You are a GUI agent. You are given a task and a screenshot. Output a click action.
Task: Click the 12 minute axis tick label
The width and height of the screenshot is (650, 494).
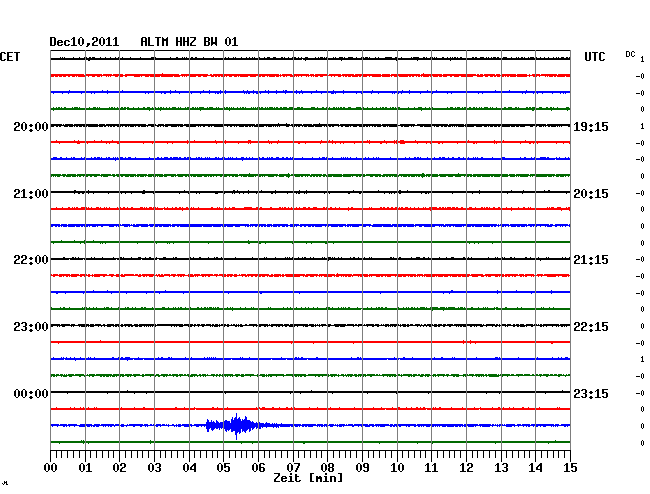pyautogui.click(x=466, y=468)
